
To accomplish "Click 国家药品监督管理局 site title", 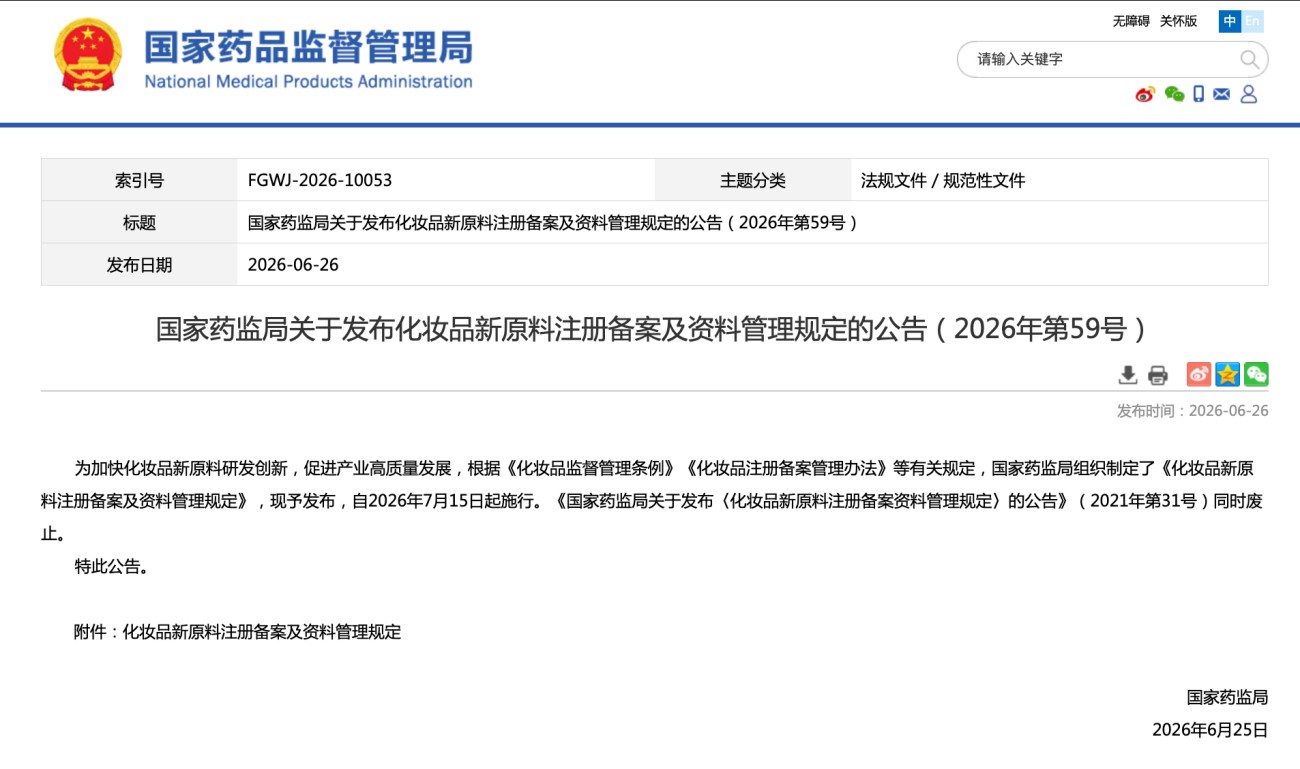I will point(308,47).
